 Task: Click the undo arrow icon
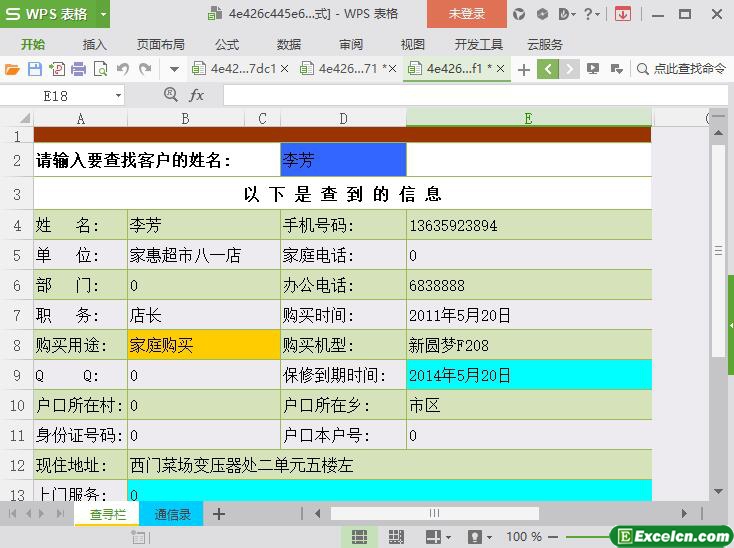click(x=123, y=69)
